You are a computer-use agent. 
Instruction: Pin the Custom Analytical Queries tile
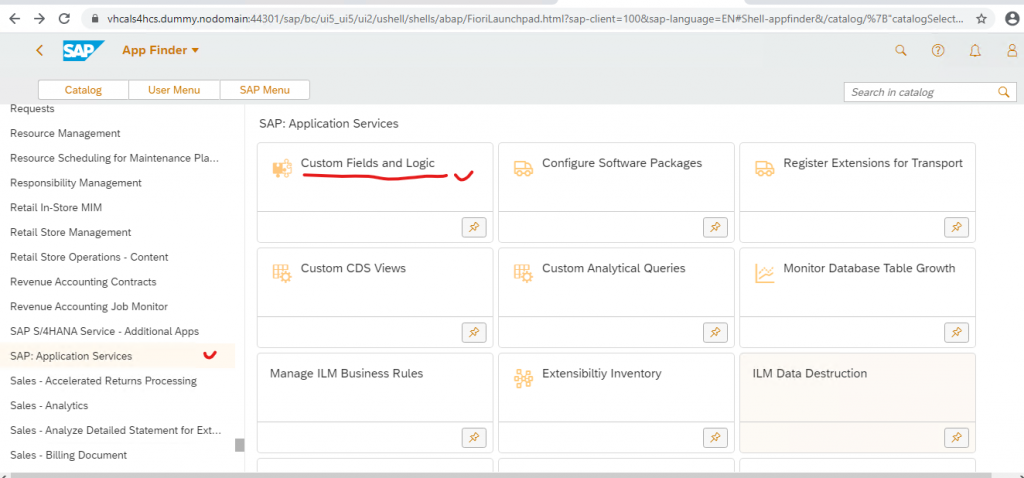click(715, 332)
